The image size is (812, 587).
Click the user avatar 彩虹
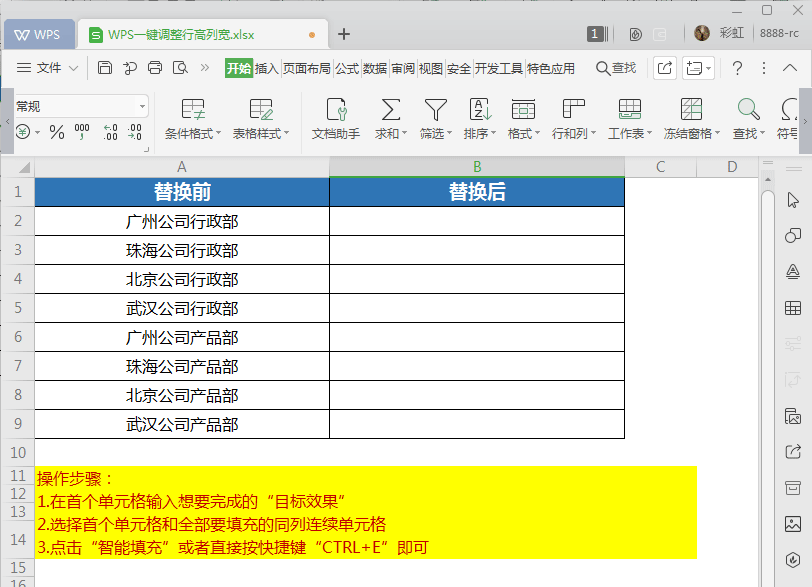(702, 33)
